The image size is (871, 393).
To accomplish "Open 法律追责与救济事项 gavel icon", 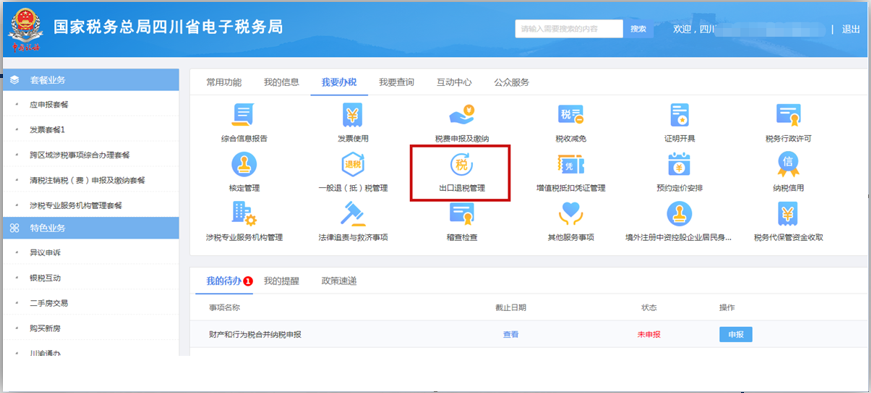I will coord(353,214).
